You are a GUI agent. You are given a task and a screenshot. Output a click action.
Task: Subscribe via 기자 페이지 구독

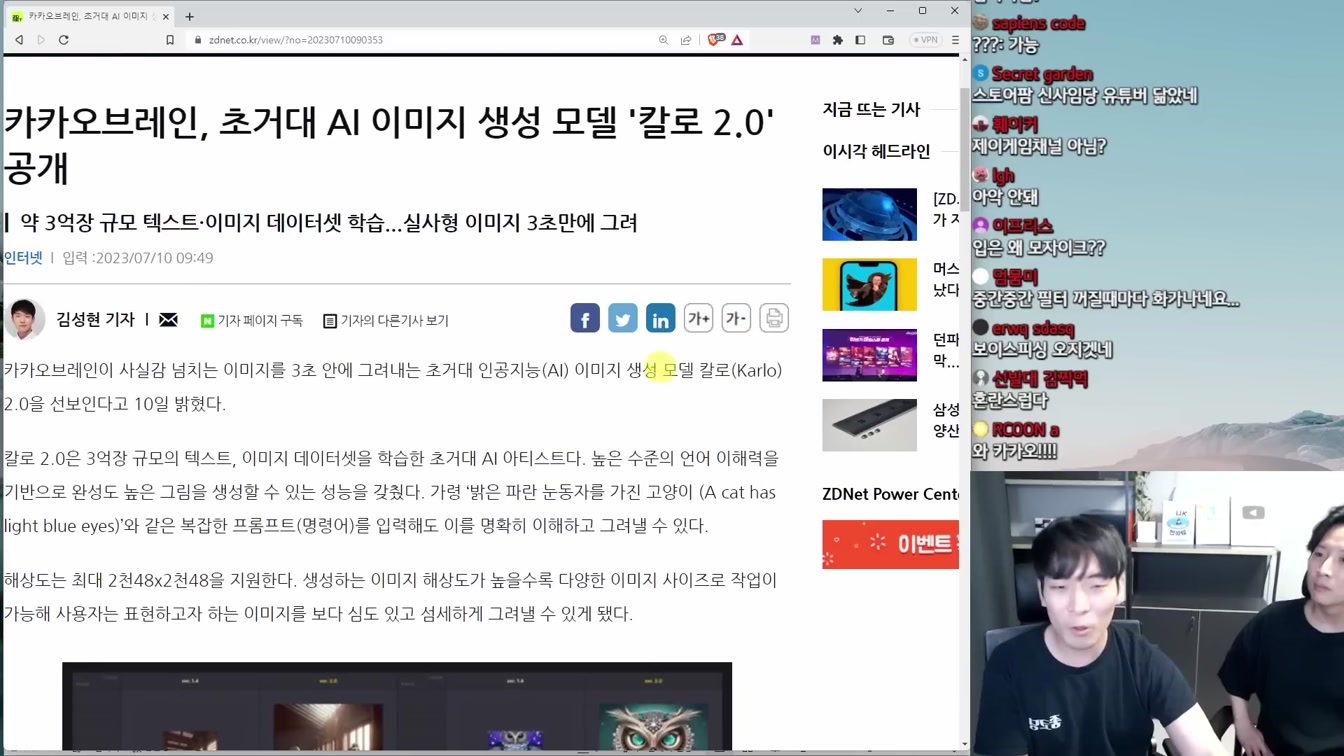tap(252, 320)
